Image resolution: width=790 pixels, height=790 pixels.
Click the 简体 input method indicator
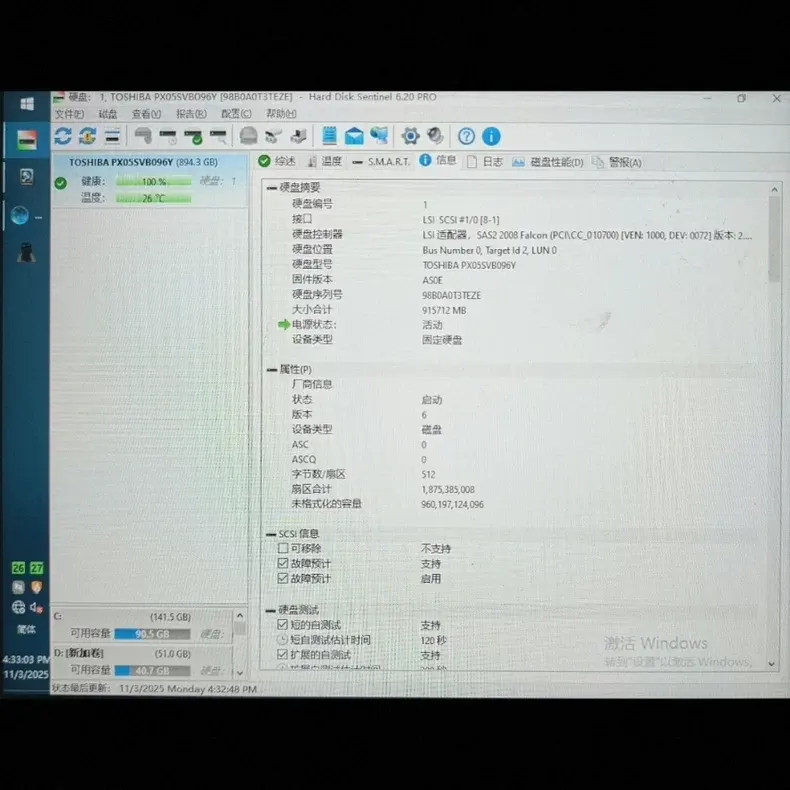pos(26,629)
